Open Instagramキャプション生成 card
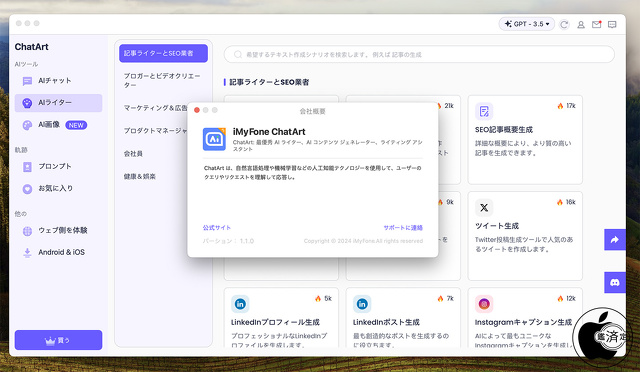Screen dimensions: 640x372 (x=525, y=318)
